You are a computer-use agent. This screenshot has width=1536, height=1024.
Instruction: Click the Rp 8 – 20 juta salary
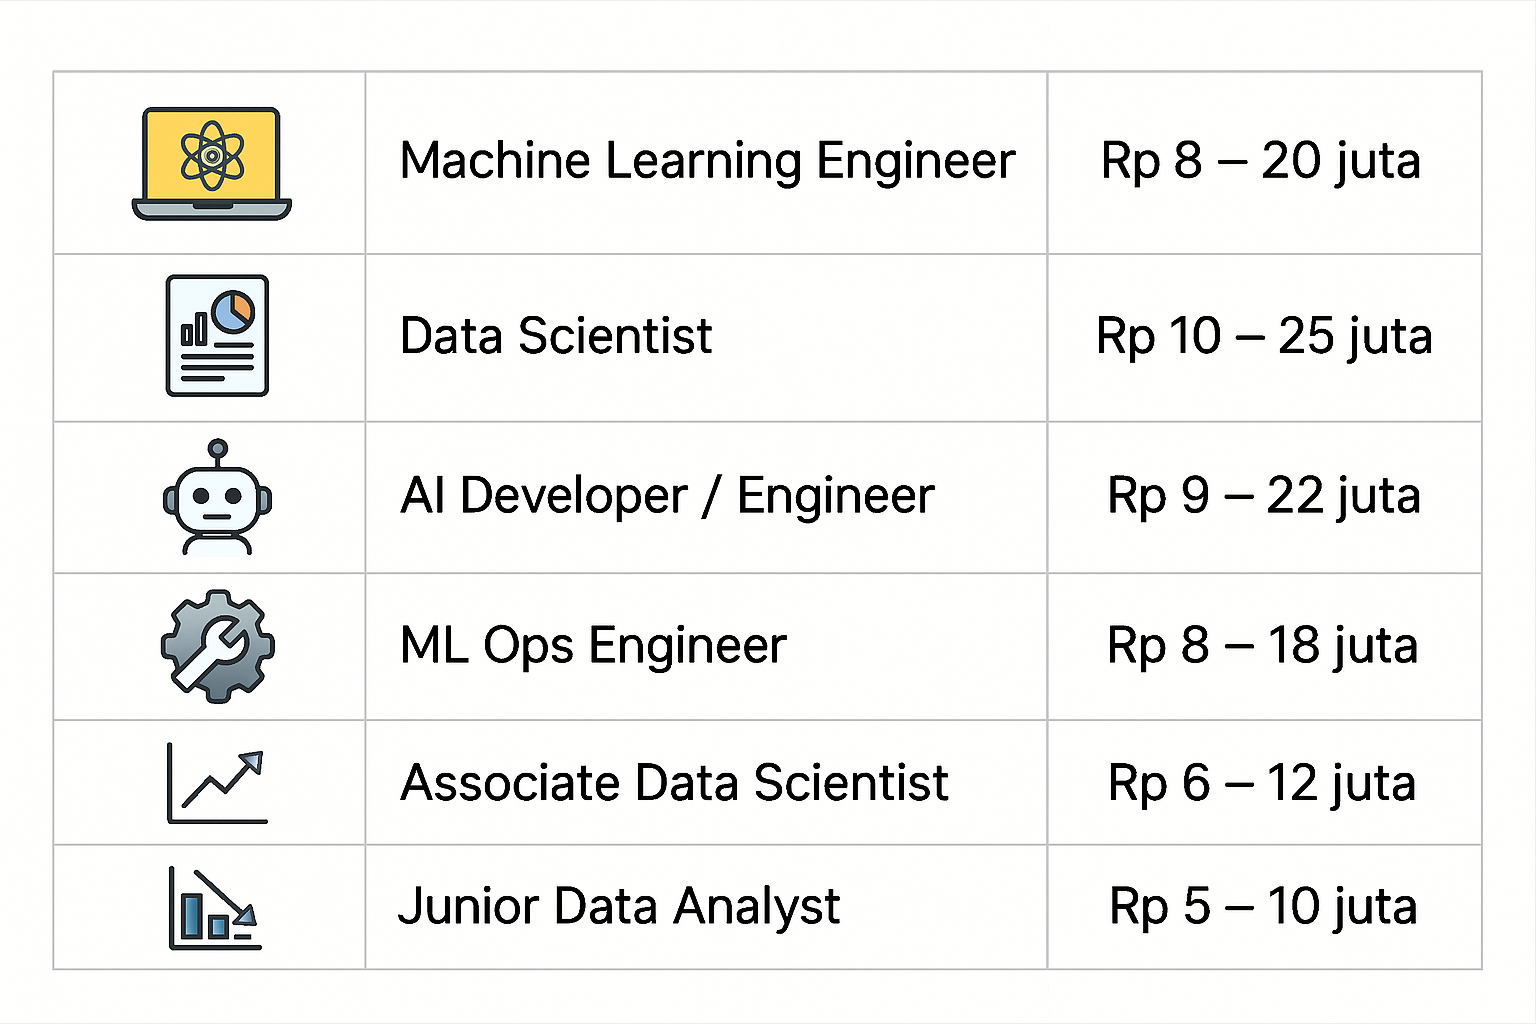click(x=1261, y=162)
